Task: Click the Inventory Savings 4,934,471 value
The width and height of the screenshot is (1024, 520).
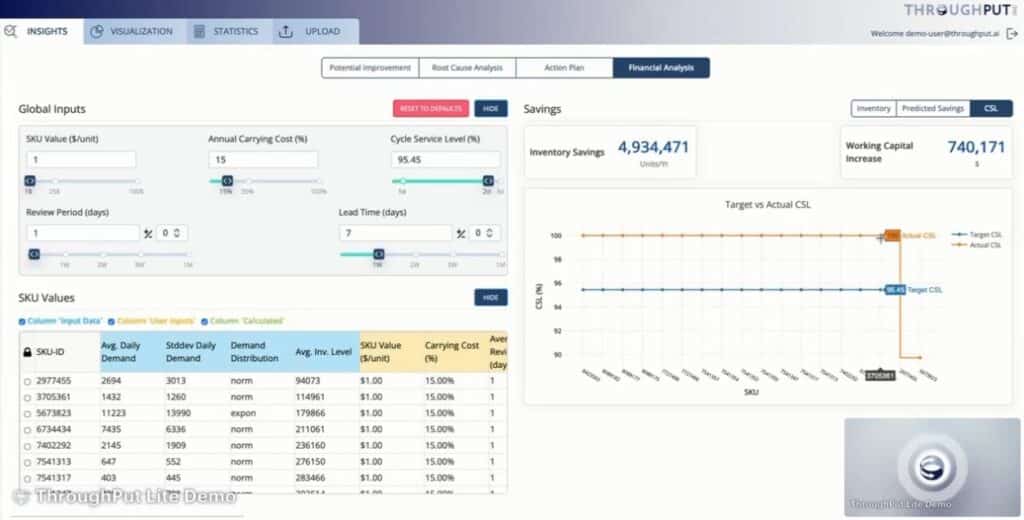Action: [653, 147]
